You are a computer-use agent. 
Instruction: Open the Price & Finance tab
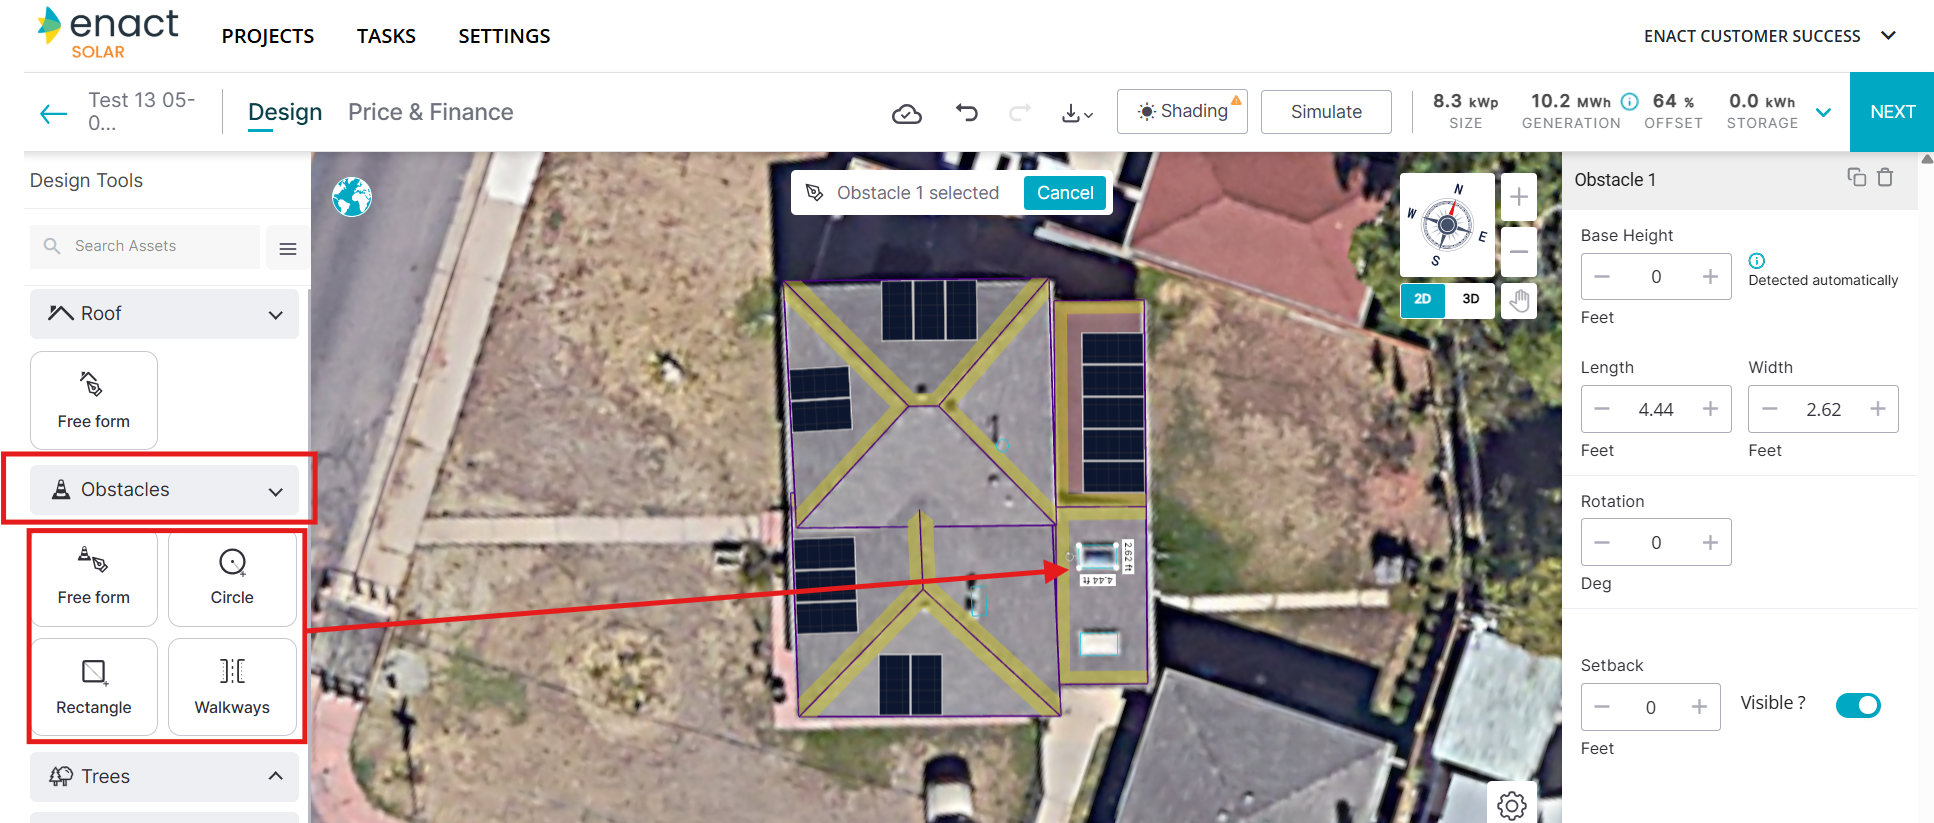click(x=431, y=112)
